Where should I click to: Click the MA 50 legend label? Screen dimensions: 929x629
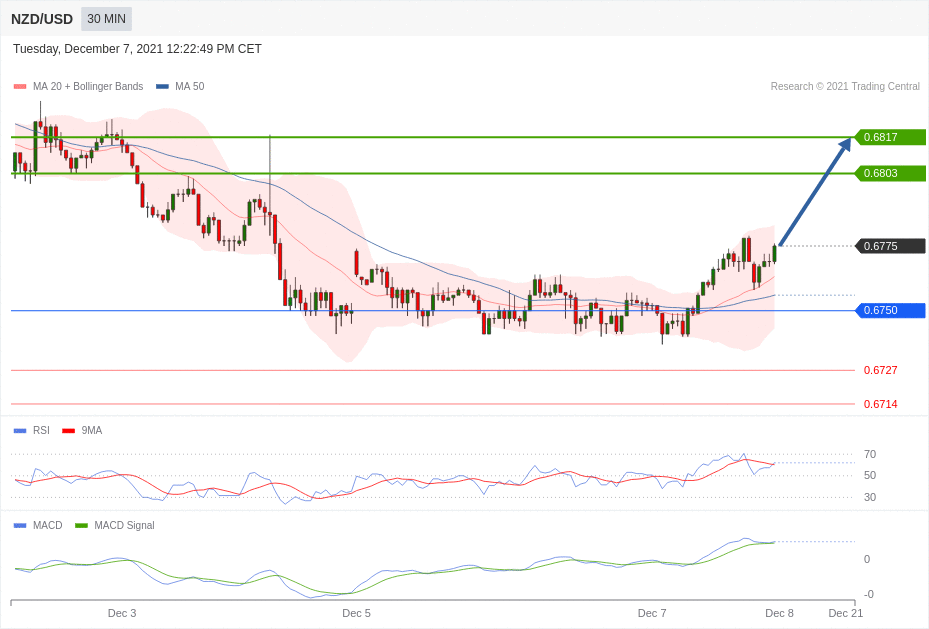coord(190,86)
